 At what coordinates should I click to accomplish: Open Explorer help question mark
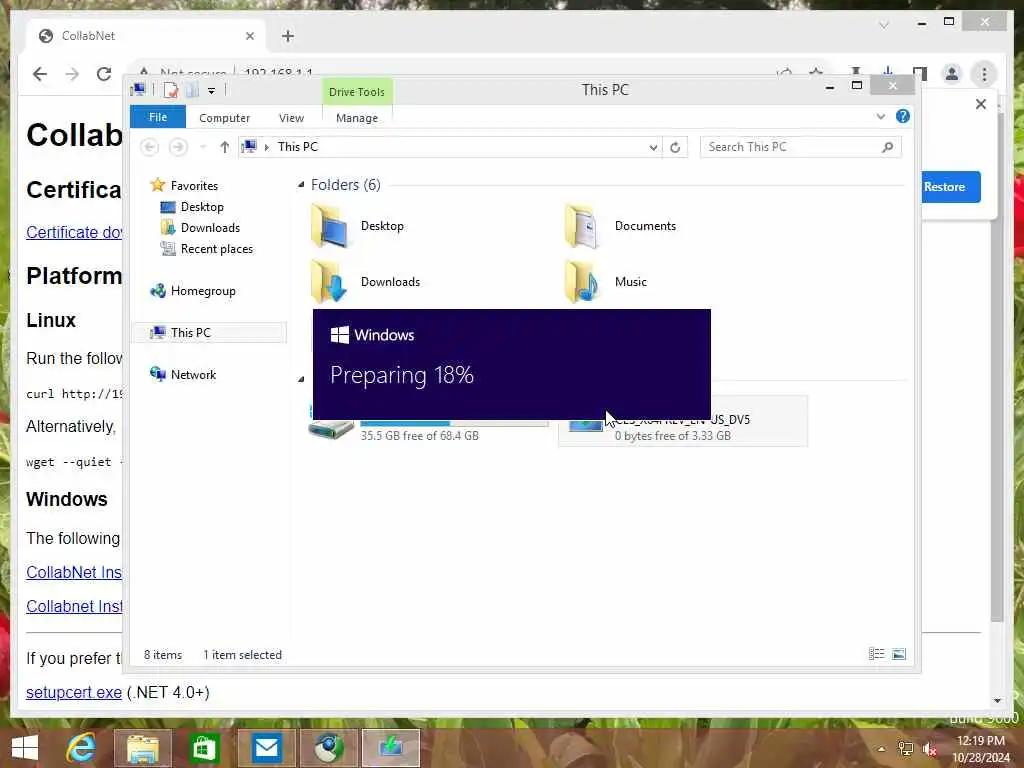[x=903, y=116]
